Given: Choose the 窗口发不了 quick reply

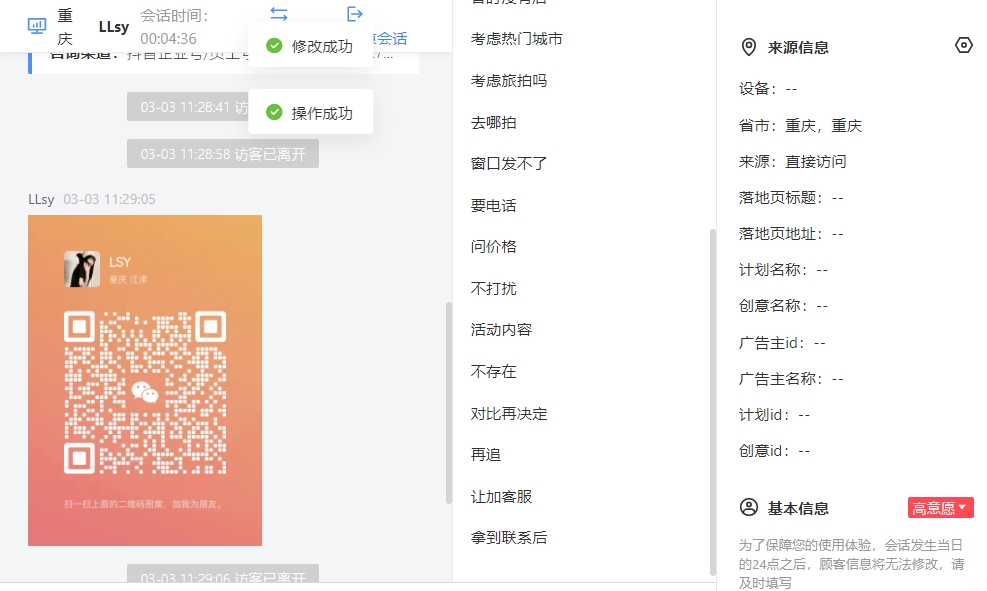Looking at the screenshot, I should pos(509,164).
